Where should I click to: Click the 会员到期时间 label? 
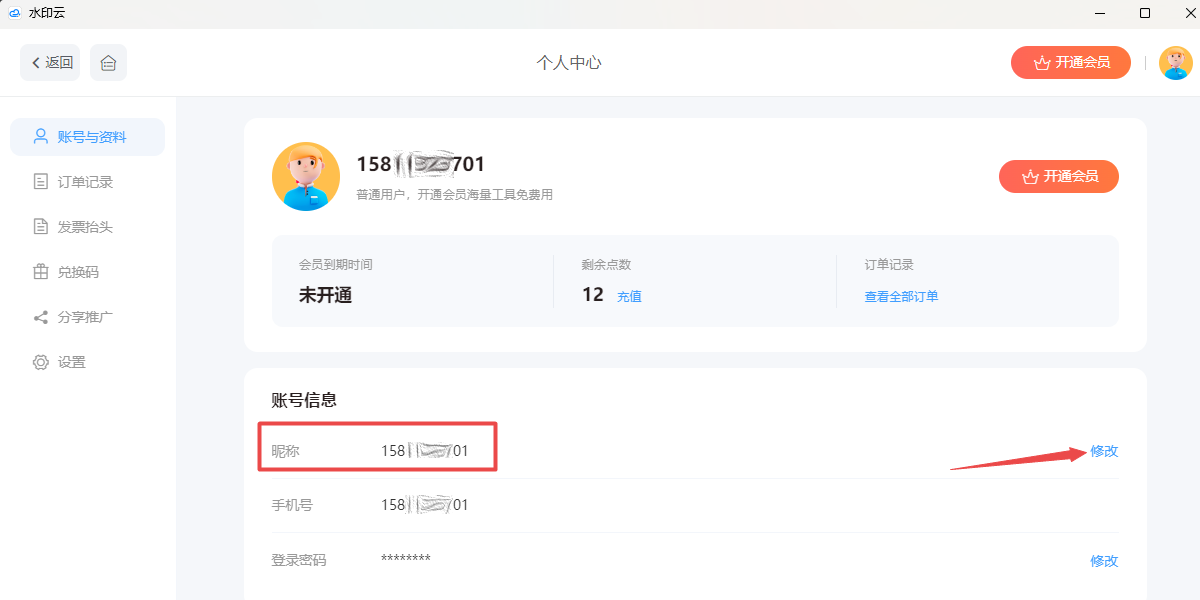coord(336,265)
